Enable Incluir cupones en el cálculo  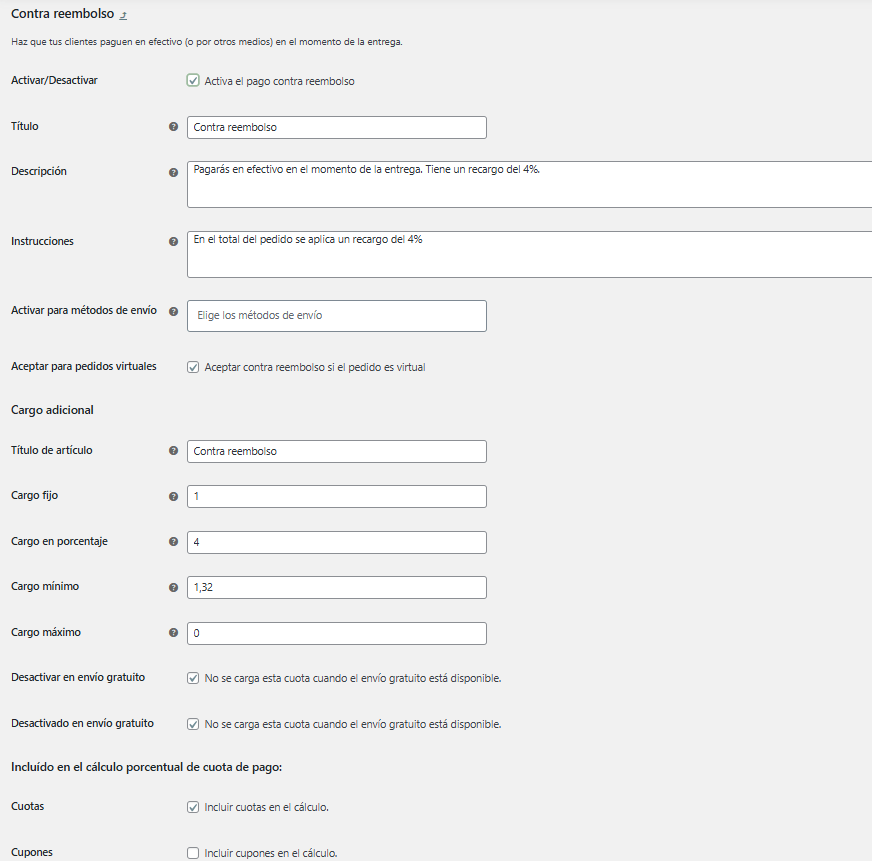coord(193,853)
